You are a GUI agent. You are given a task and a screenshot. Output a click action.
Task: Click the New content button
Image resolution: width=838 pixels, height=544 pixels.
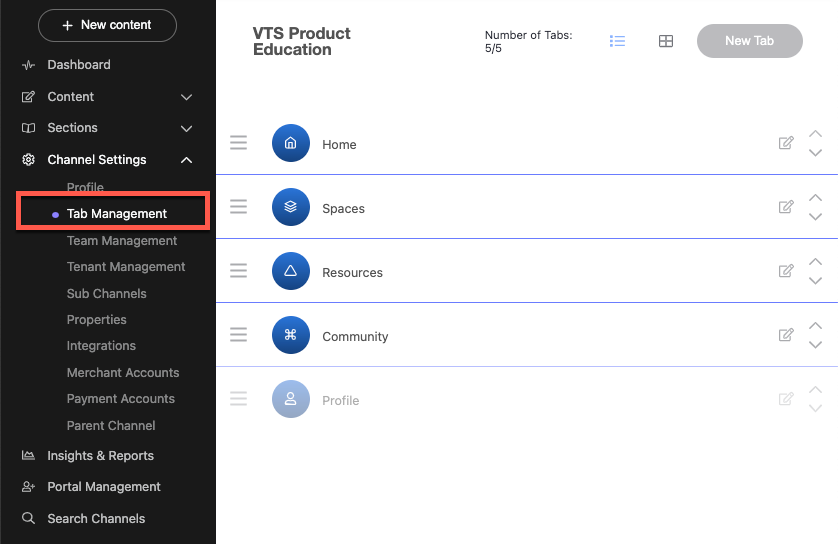point(107,25)
